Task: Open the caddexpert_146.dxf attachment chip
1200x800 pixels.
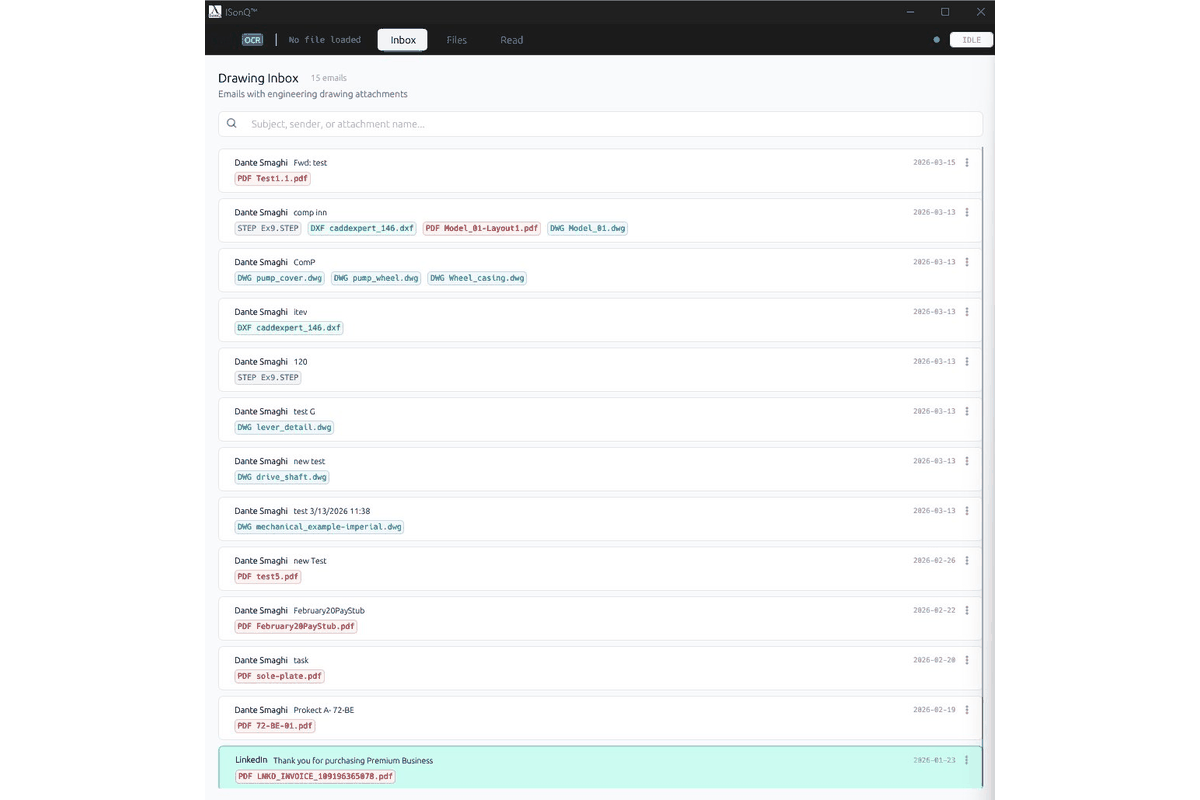Action: click(x=361, y=228)
